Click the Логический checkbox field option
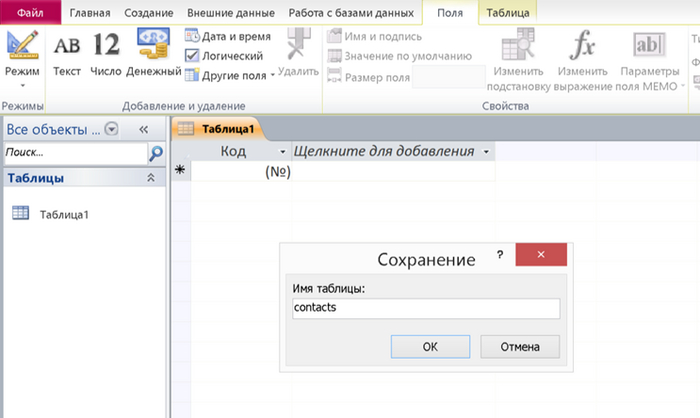Image resolution: width=700 pixels, height=418 pixels. point(193,56)
